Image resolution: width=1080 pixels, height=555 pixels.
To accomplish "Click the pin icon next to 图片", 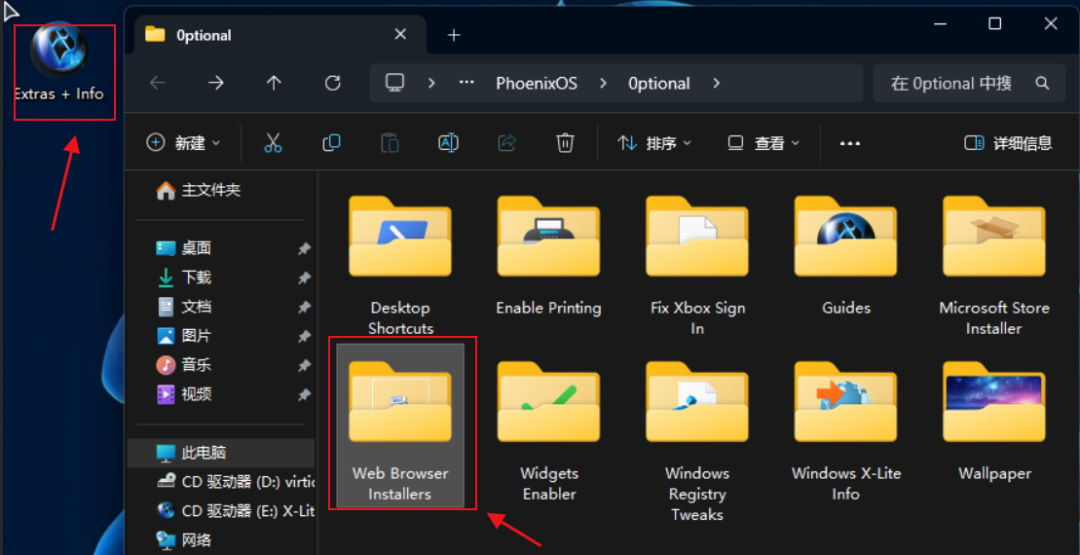I will pos(304,337).
